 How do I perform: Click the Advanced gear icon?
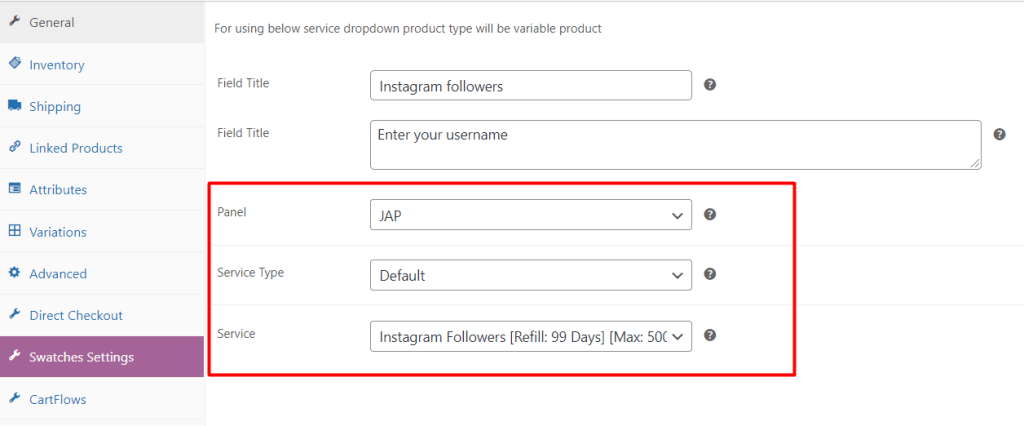[15, 273]
